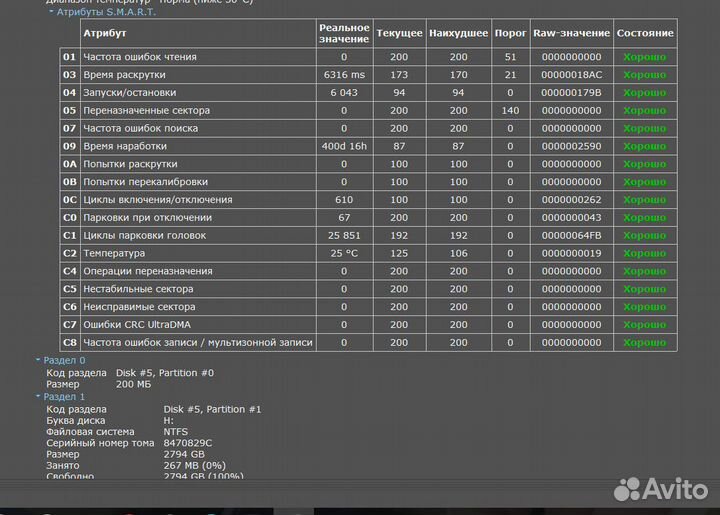
Task: Click the Состояние column header
Action: click(x=645, y=33)
